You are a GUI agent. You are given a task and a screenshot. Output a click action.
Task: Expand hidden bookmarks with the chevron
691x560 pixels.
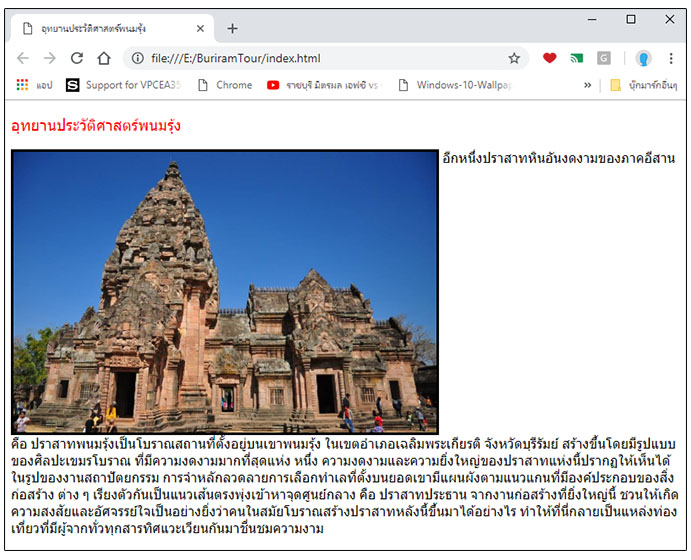coord(588,85)
